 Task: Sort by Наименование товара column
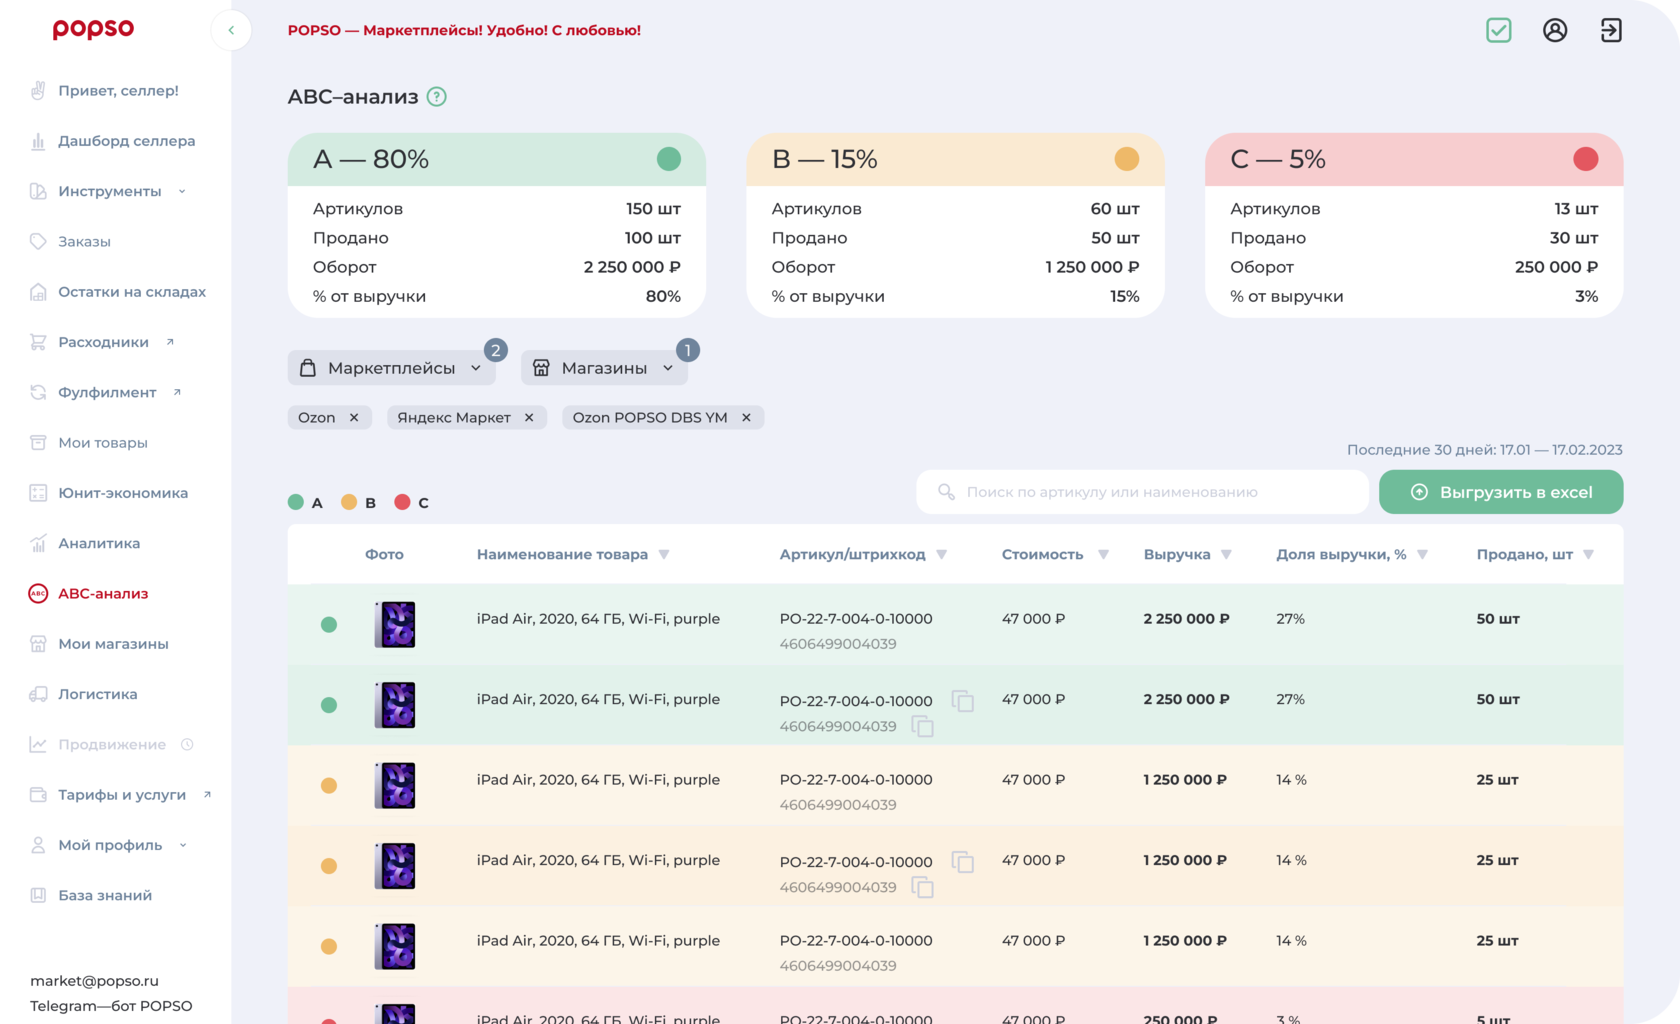(x=664, y=555)
